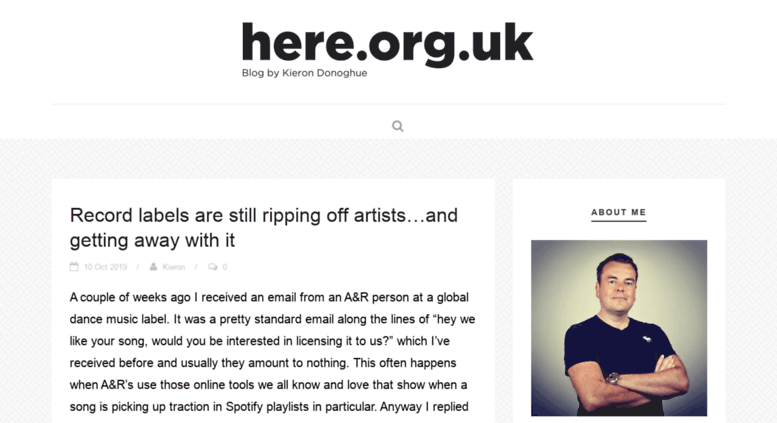Open the author Kieron link

click(x=173, y=267)
